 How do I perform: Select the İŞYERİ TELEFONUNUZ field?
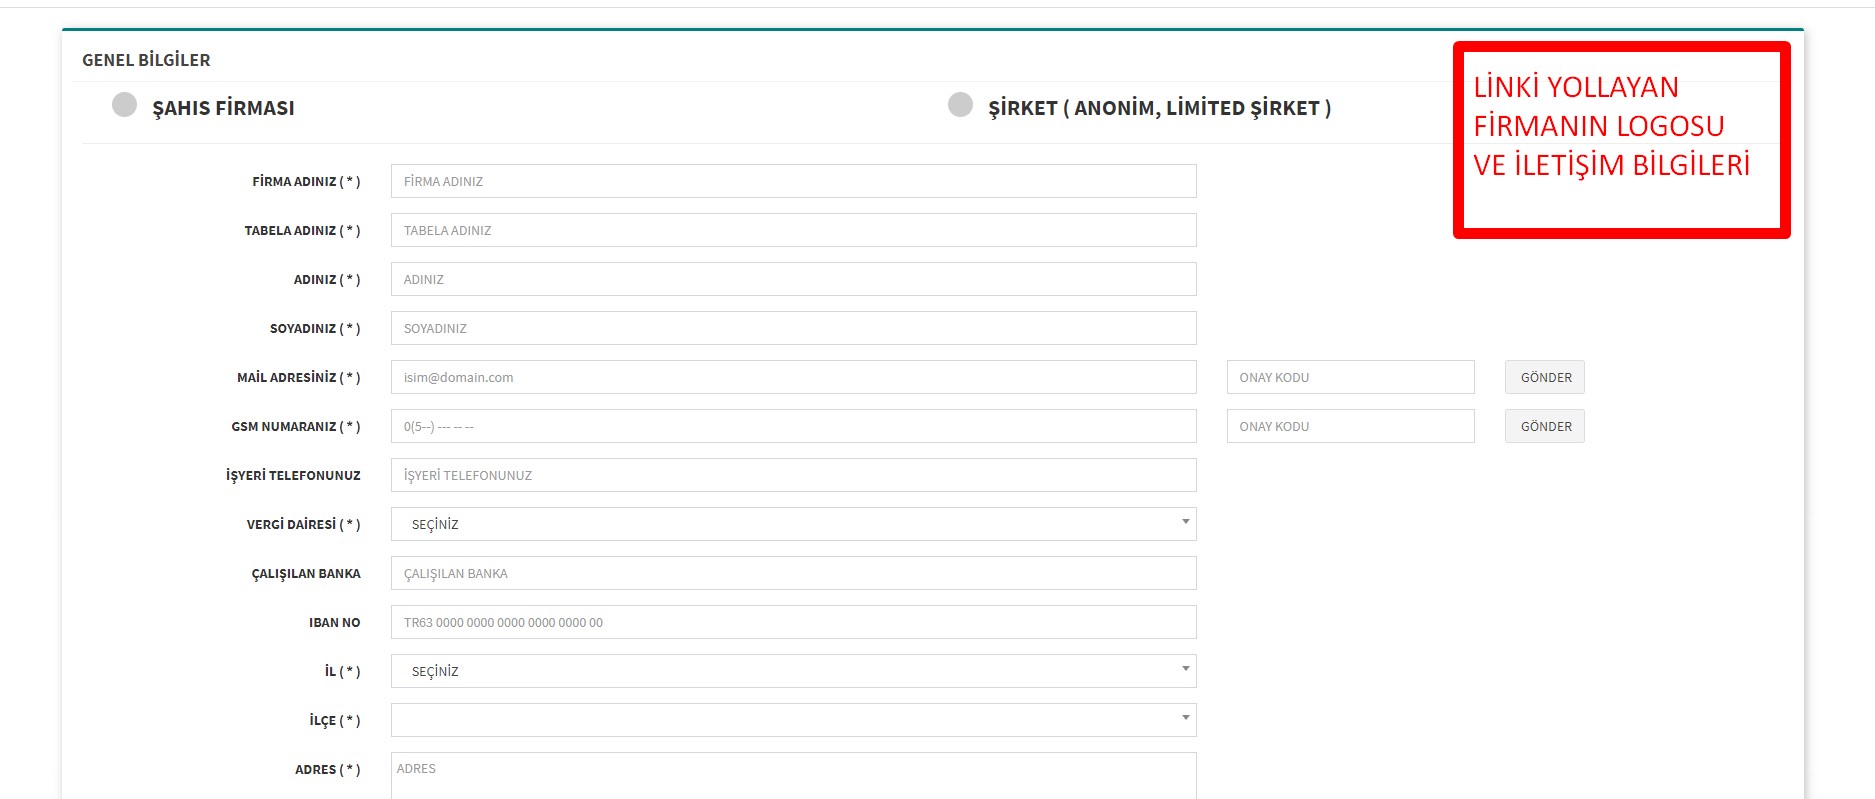click(792, 475)
